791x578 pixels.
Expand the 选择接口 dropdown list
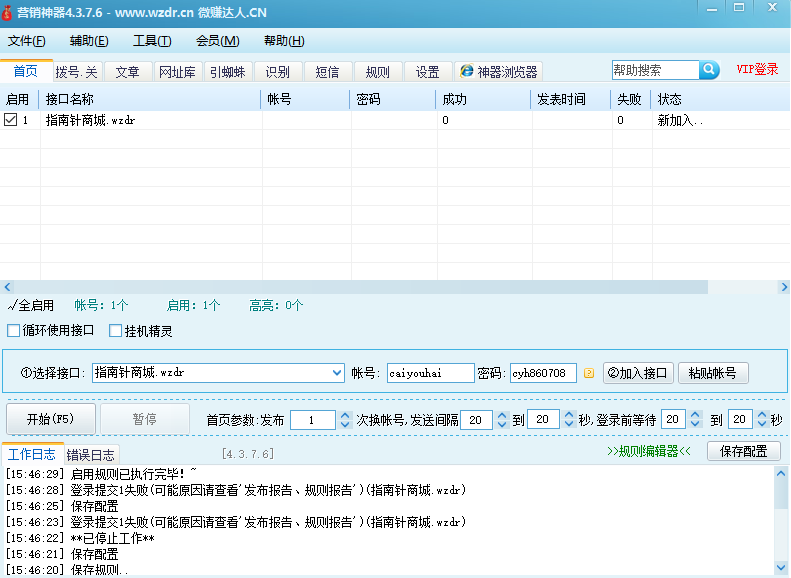pyautogui.click(x=336, y=373)
